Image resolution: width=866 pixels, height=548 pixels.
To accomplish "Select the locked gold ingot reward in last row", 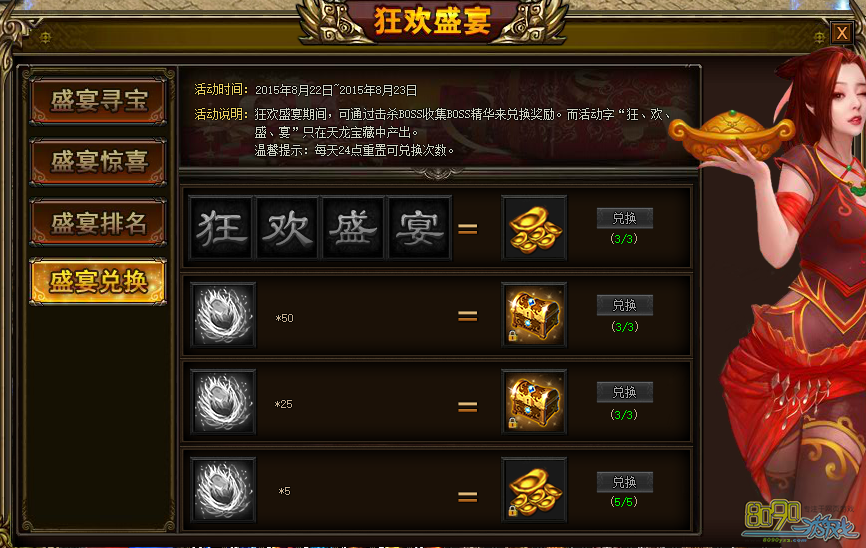I will (x=534, y=489).
